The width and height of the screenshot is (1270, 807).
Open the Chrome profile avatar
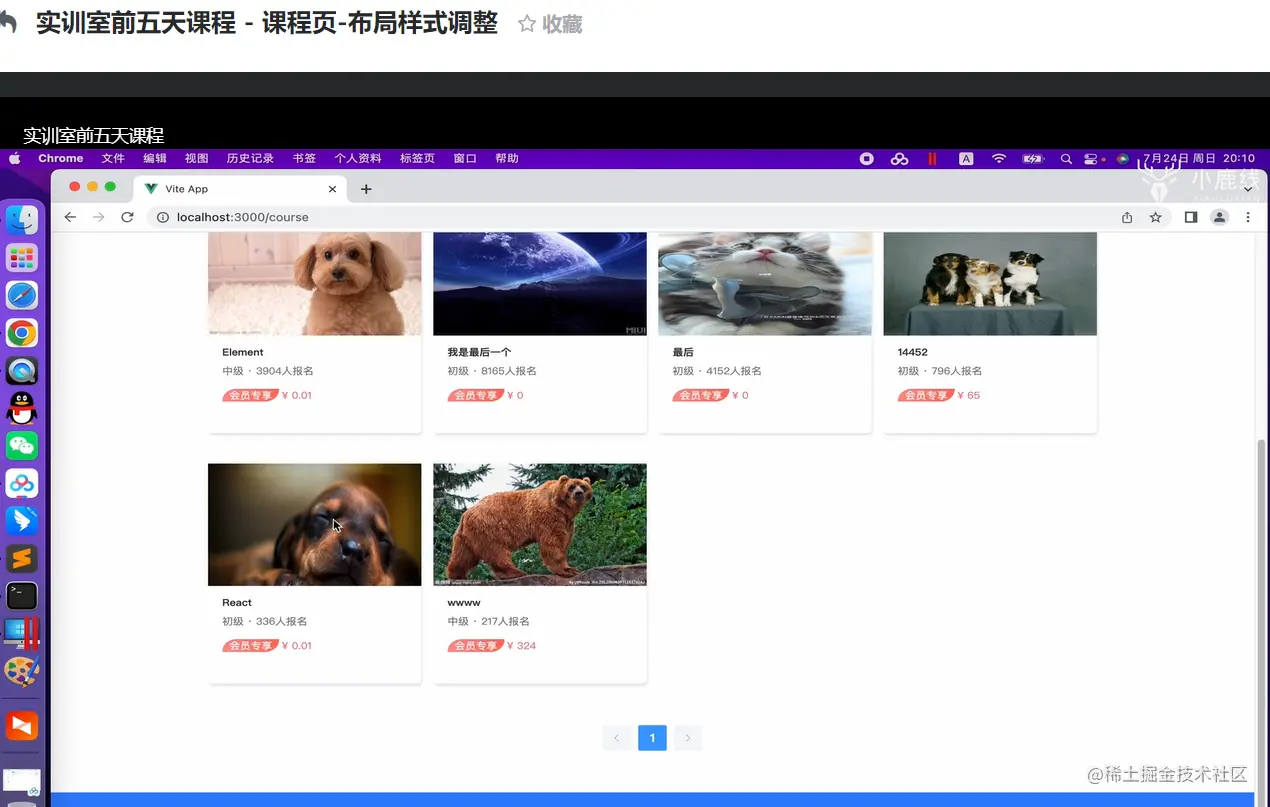pos(1219,217)
